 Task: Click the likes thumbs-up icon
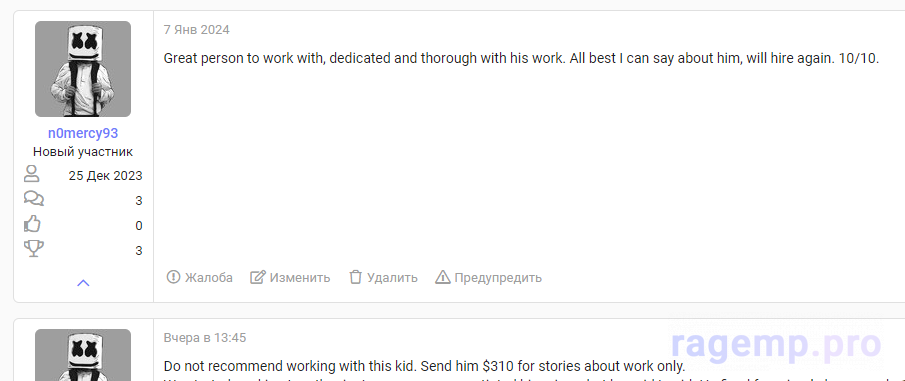tap(32, 224)
